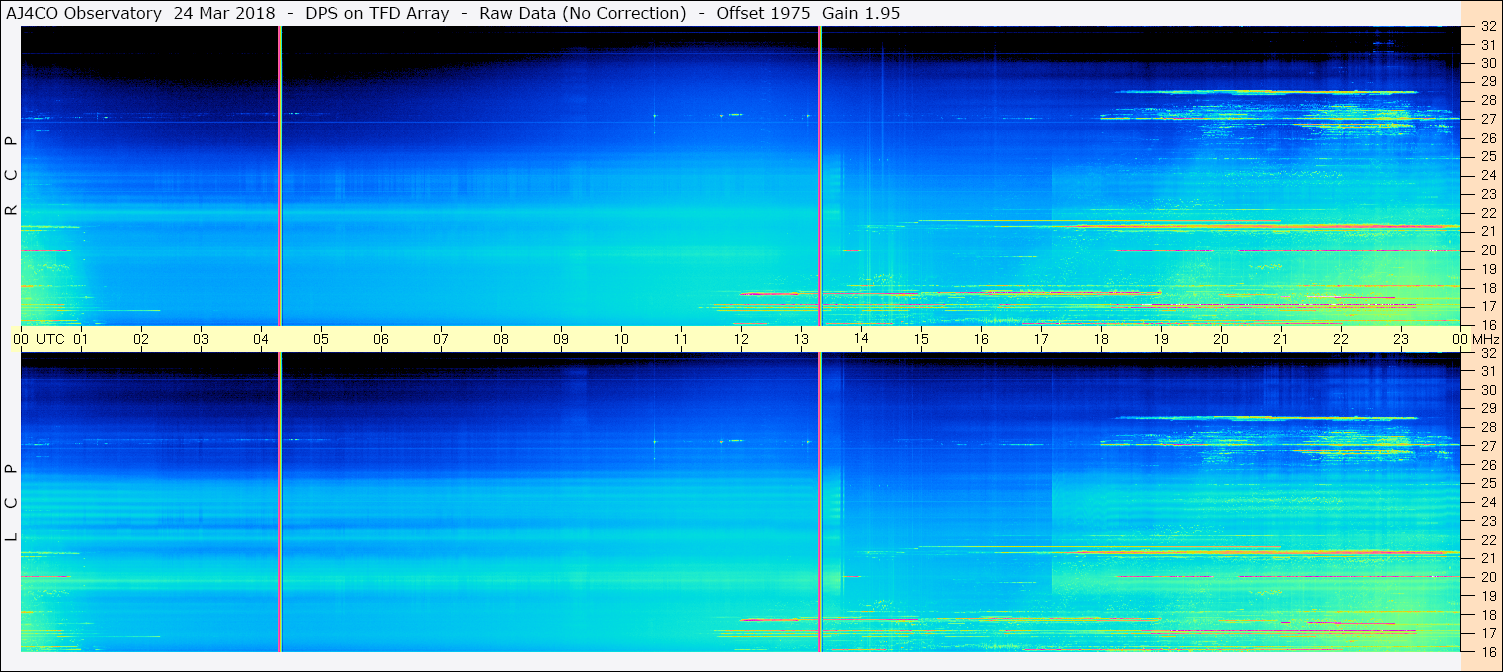Click the orange vertical line after 13 UTC in the lower panel

(x=820, y=502)
